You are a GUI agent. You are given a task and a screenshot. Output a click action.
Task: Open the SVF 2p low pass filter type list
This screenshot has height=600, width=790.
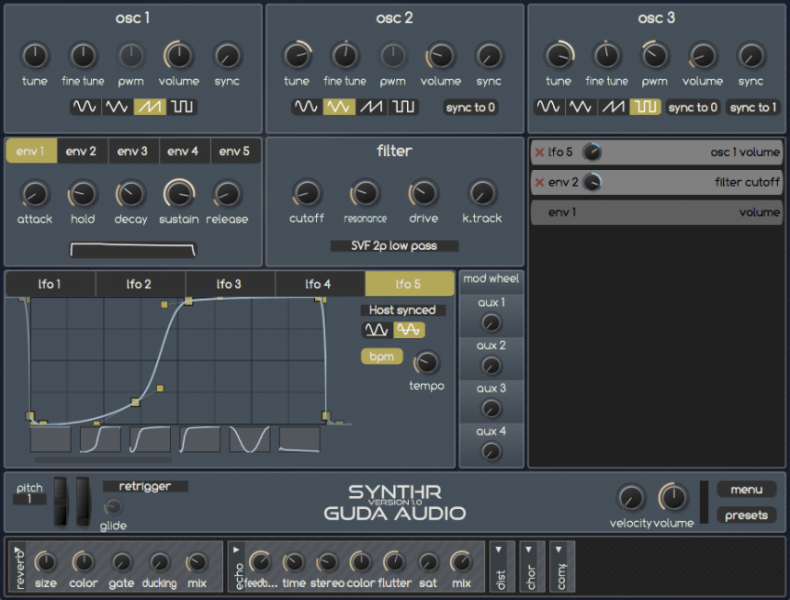click(x=394, y=245)
